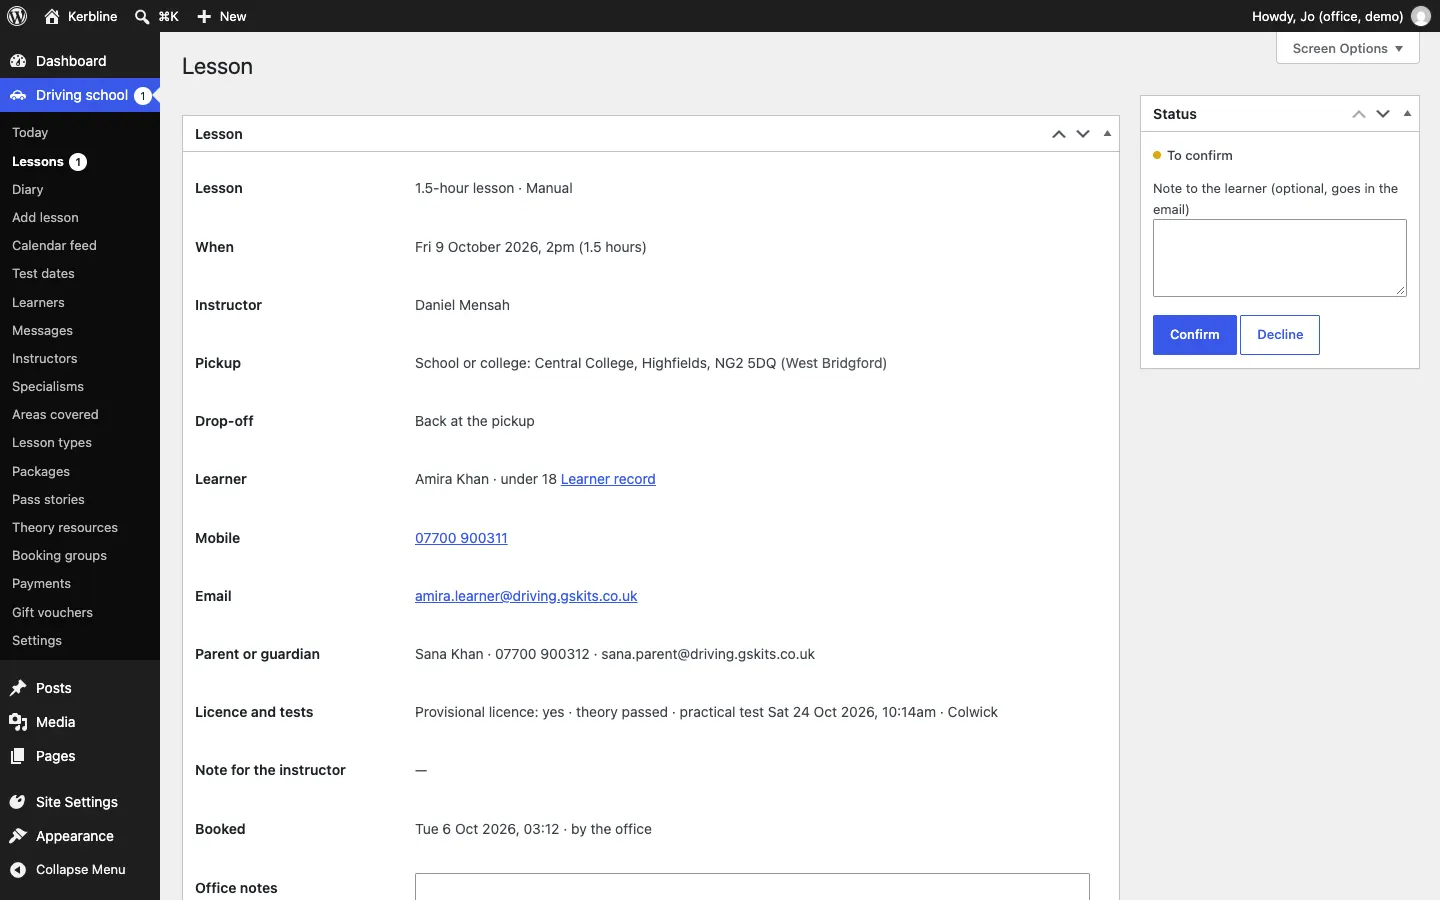The width and height of the screenshot is (1440, 900).
Task: Click the Appearance paintbrush icon
Action: [18, 836]
